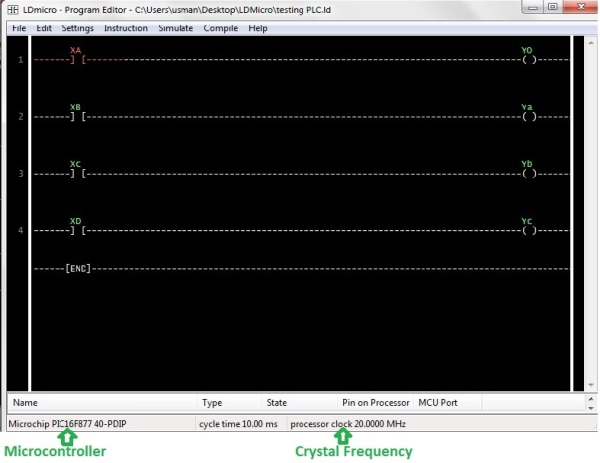The width and height of the screenshot is (600, 463).
Task: Open the Simulate menu
Action: 175,28
